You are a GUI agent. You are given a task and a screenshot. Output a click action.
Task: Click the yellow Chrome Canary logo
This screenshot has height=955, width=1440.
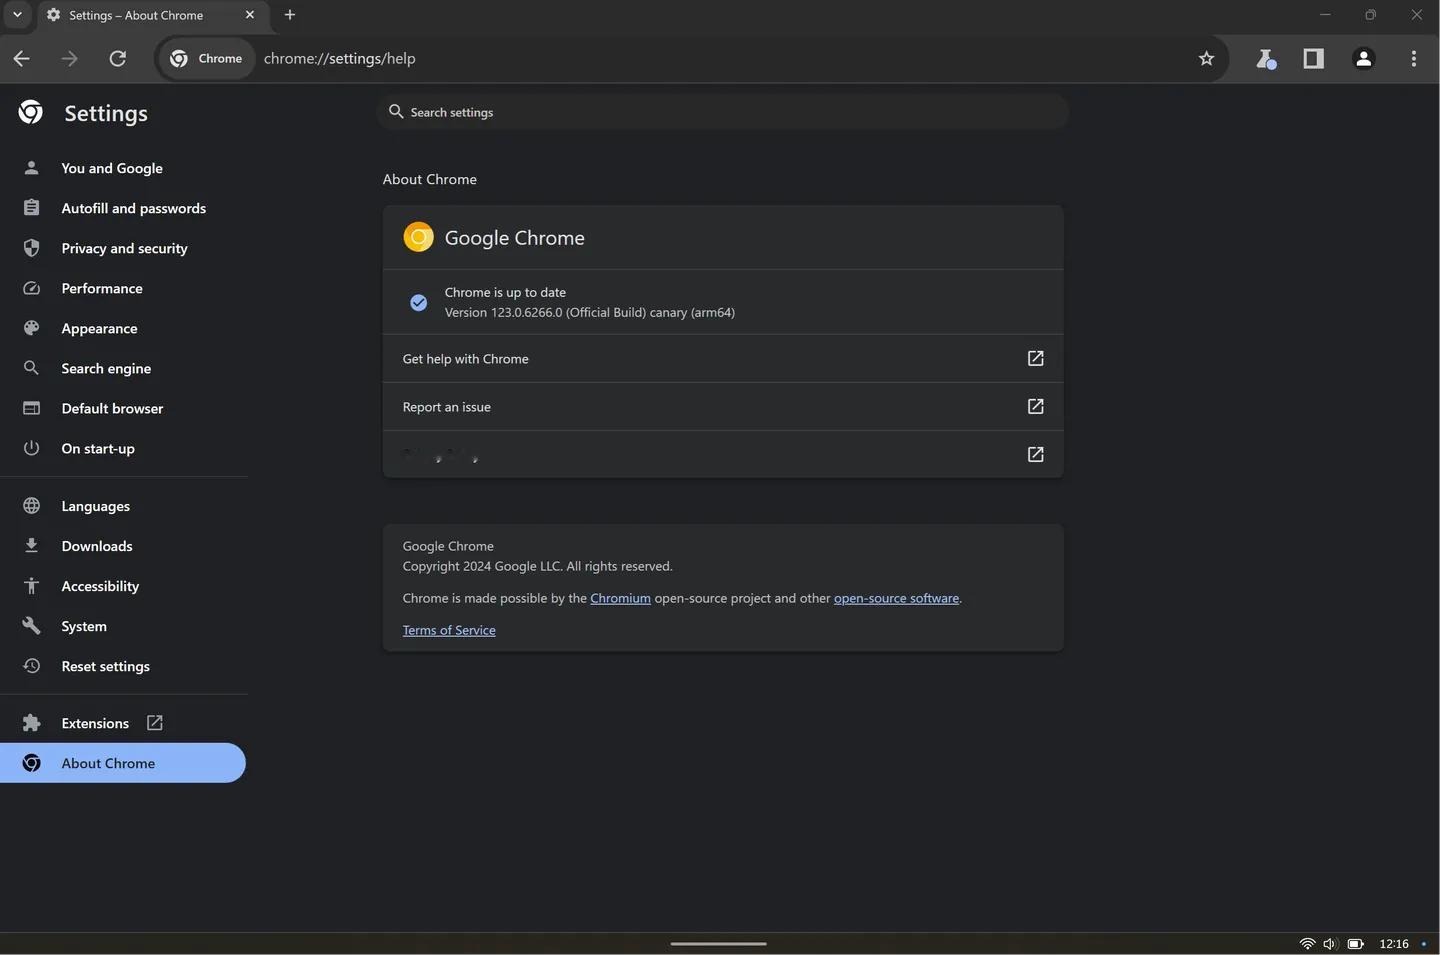[418, 237]
